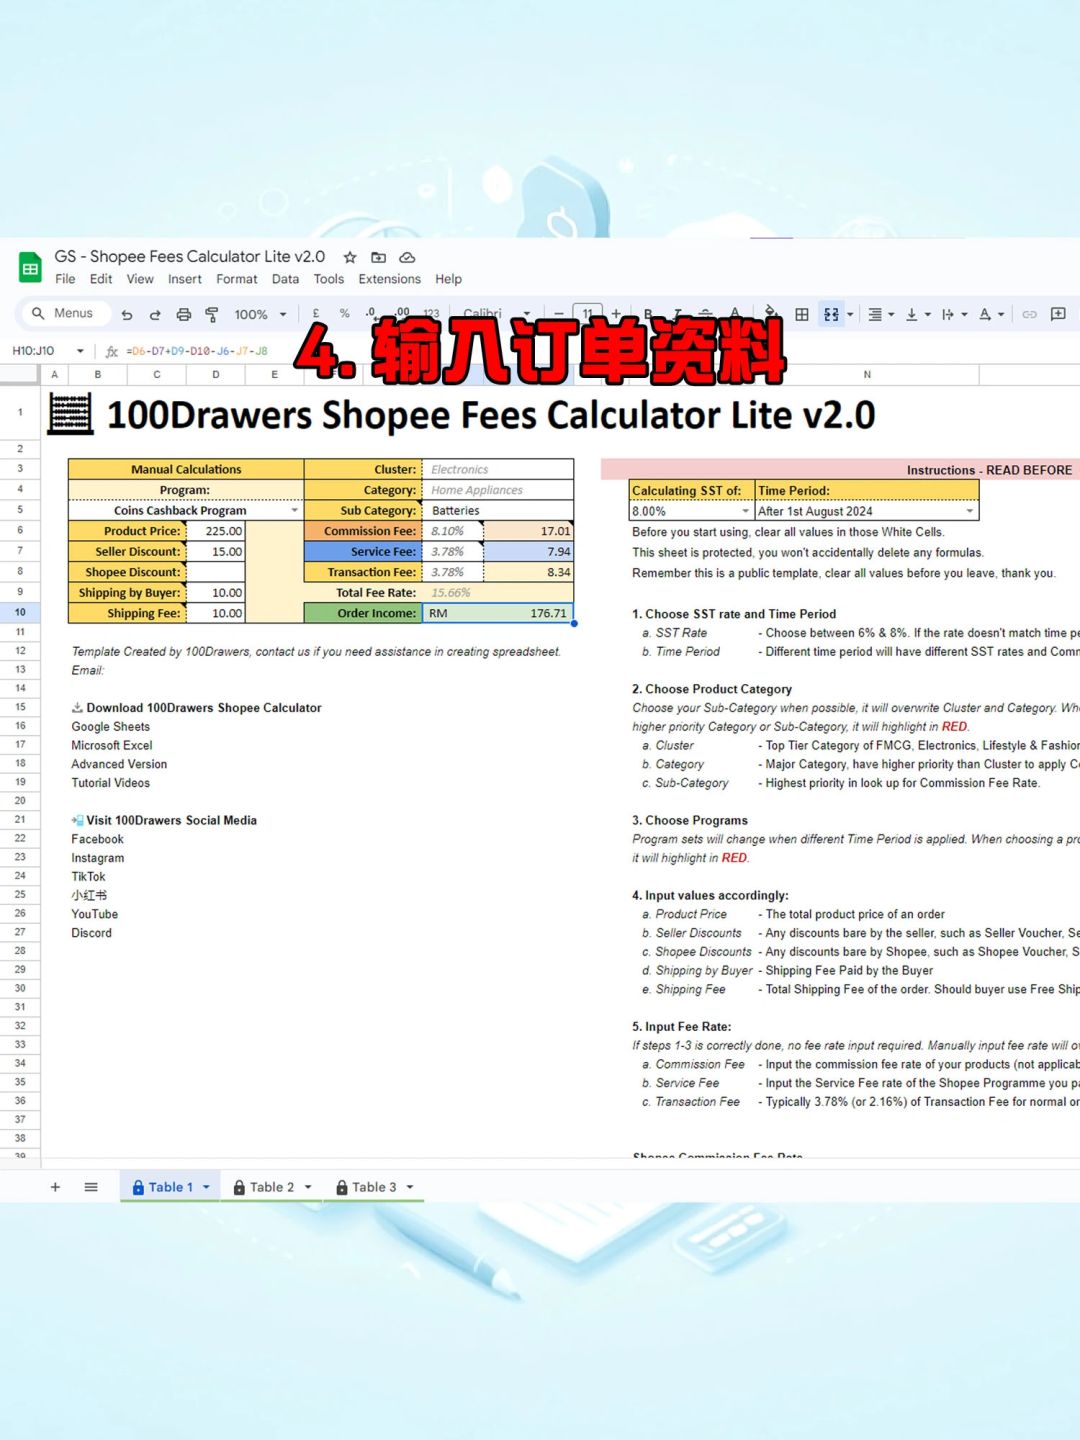Add a new sheet with plus button
This screenshot has width=1080, height=1440.
click(55, 1187)
